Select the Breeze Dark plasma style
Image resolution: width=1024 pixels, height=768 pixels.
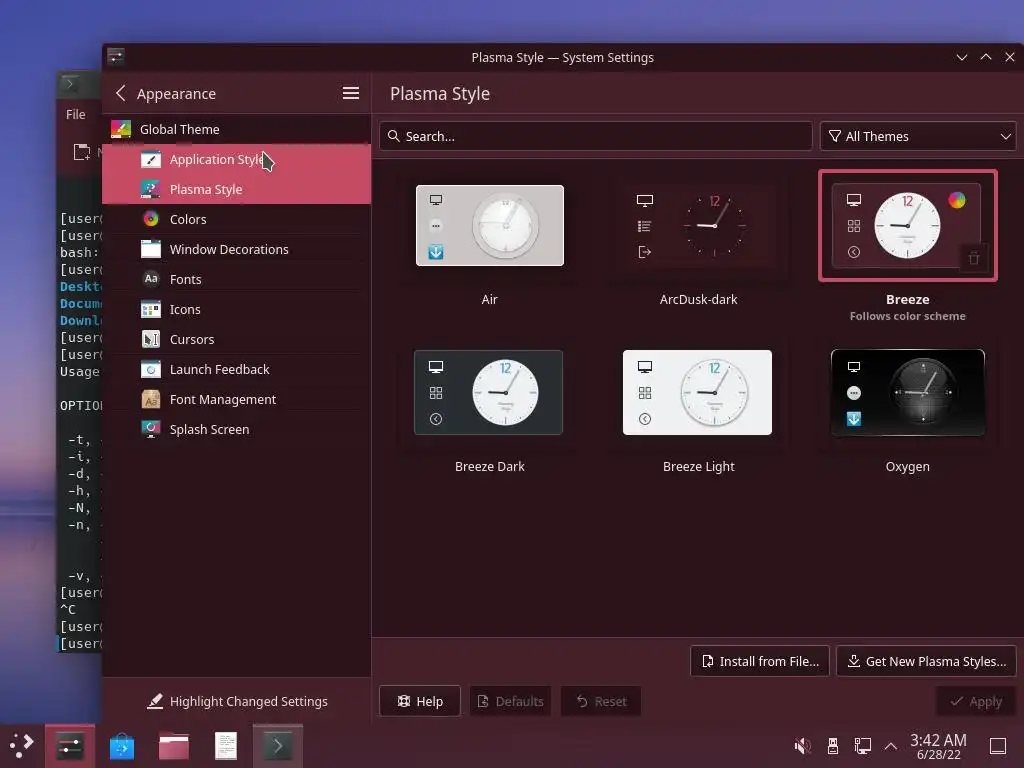click(489, 392)
